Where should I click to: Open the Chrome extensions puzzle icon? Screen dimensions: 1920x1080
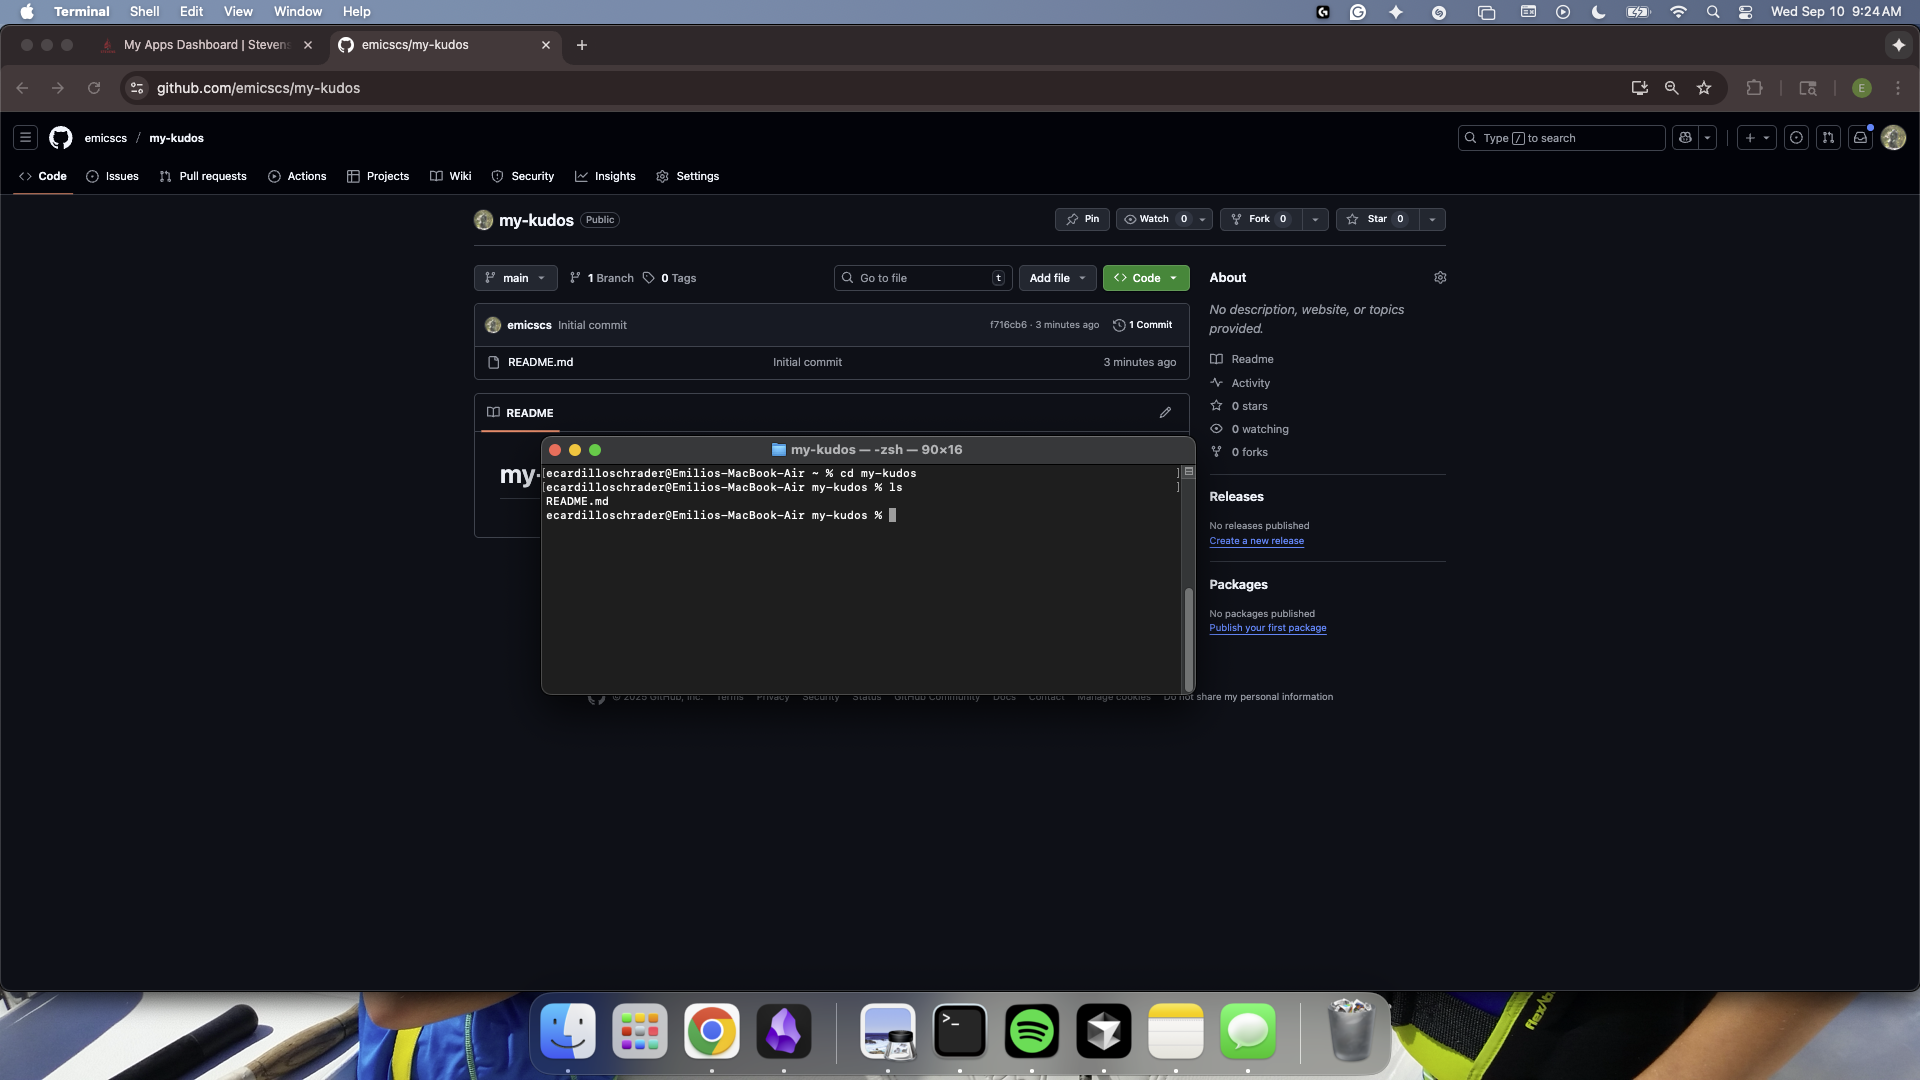point(1754,88)
